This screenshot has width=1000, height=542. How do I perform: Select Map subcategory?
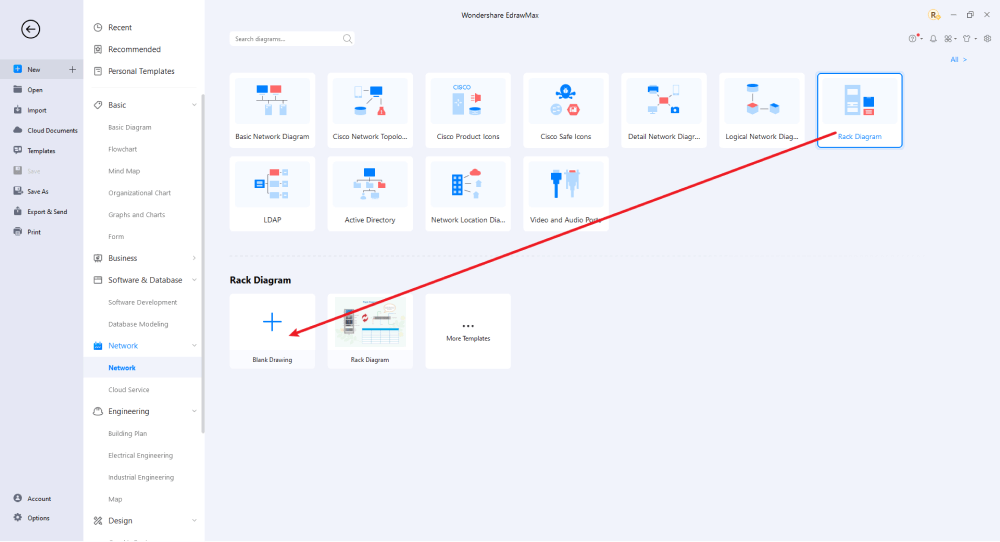point(115,499)
